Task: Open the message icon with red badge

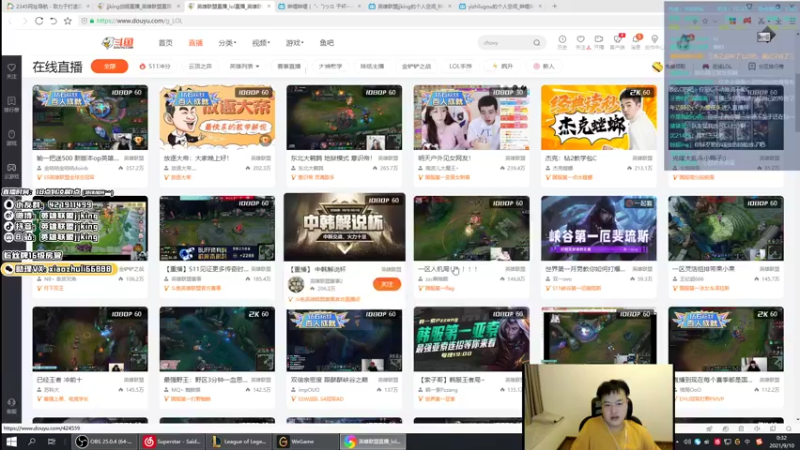Action: (617, 41)
